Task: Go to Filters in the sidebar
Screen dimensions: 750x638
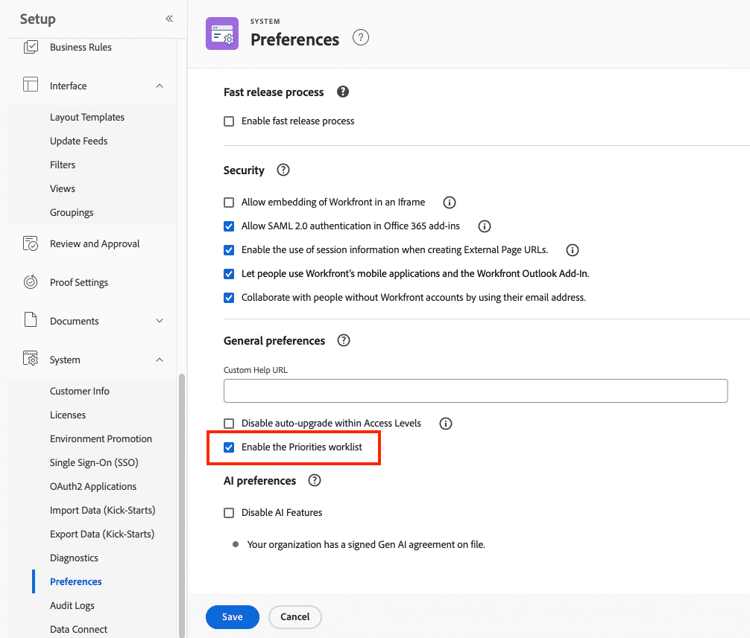Action: [x=63, y=165]
